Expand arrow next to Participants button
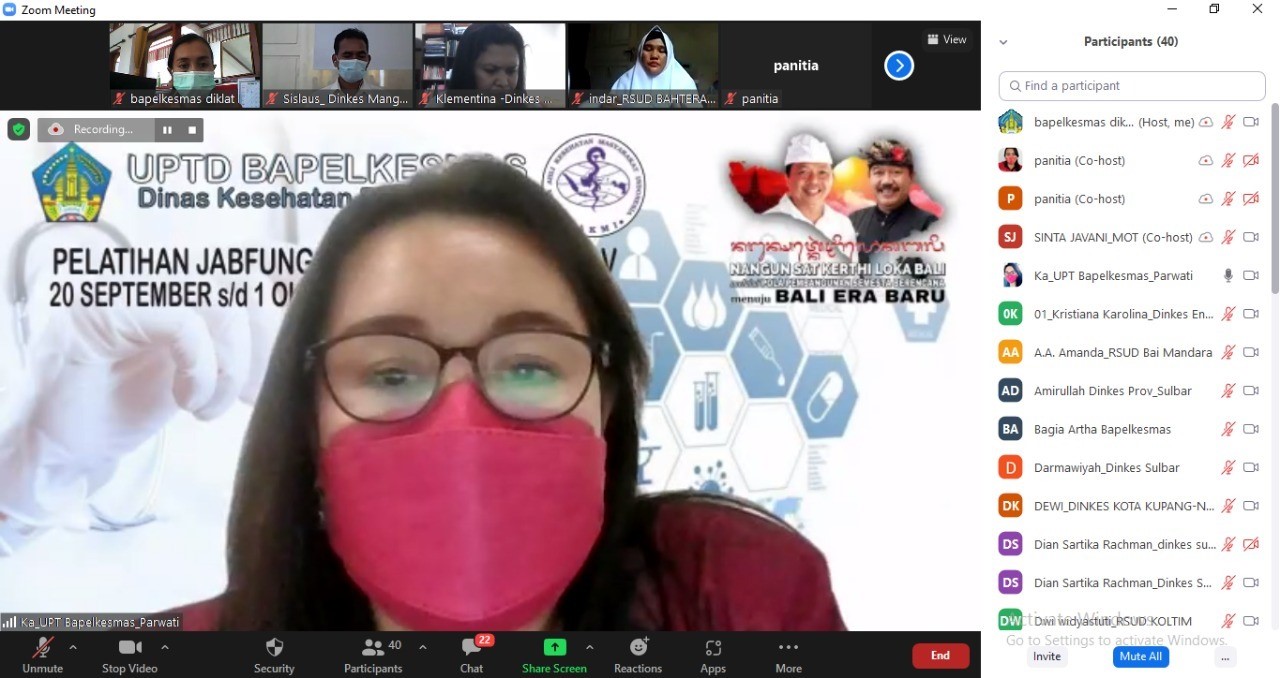 [422, 647]
